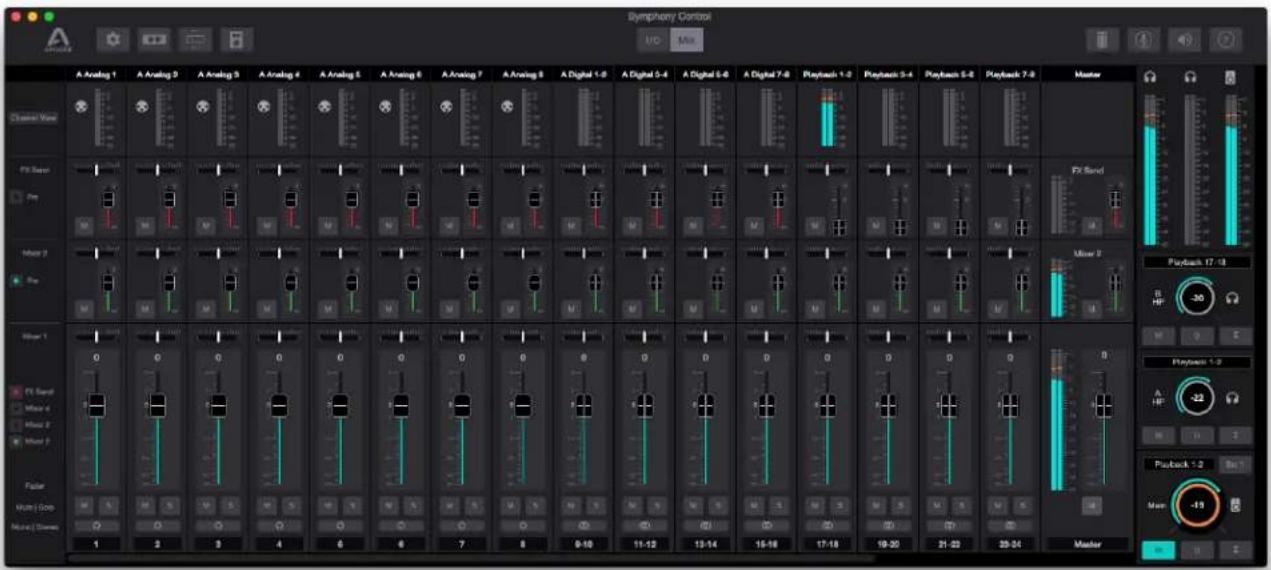The width and height of the screenshot is (1271, 570).
Task: Click the XLR connector icon on A Analog 3
Action: [204, 108]
